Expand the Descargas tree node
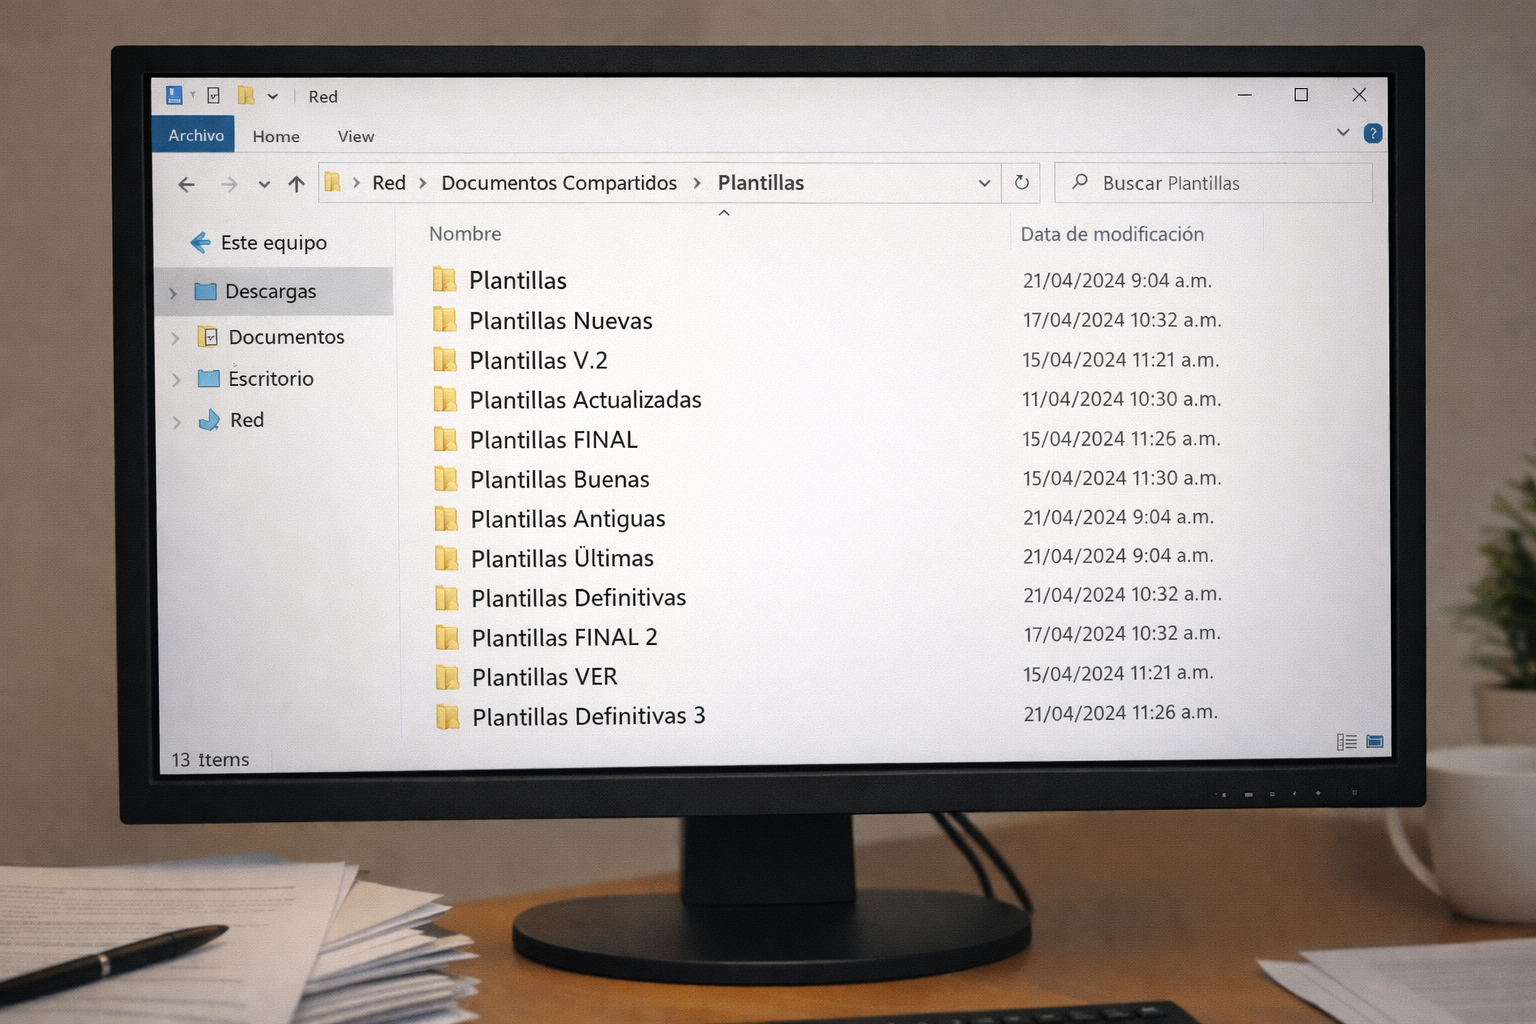 [174, 293]
